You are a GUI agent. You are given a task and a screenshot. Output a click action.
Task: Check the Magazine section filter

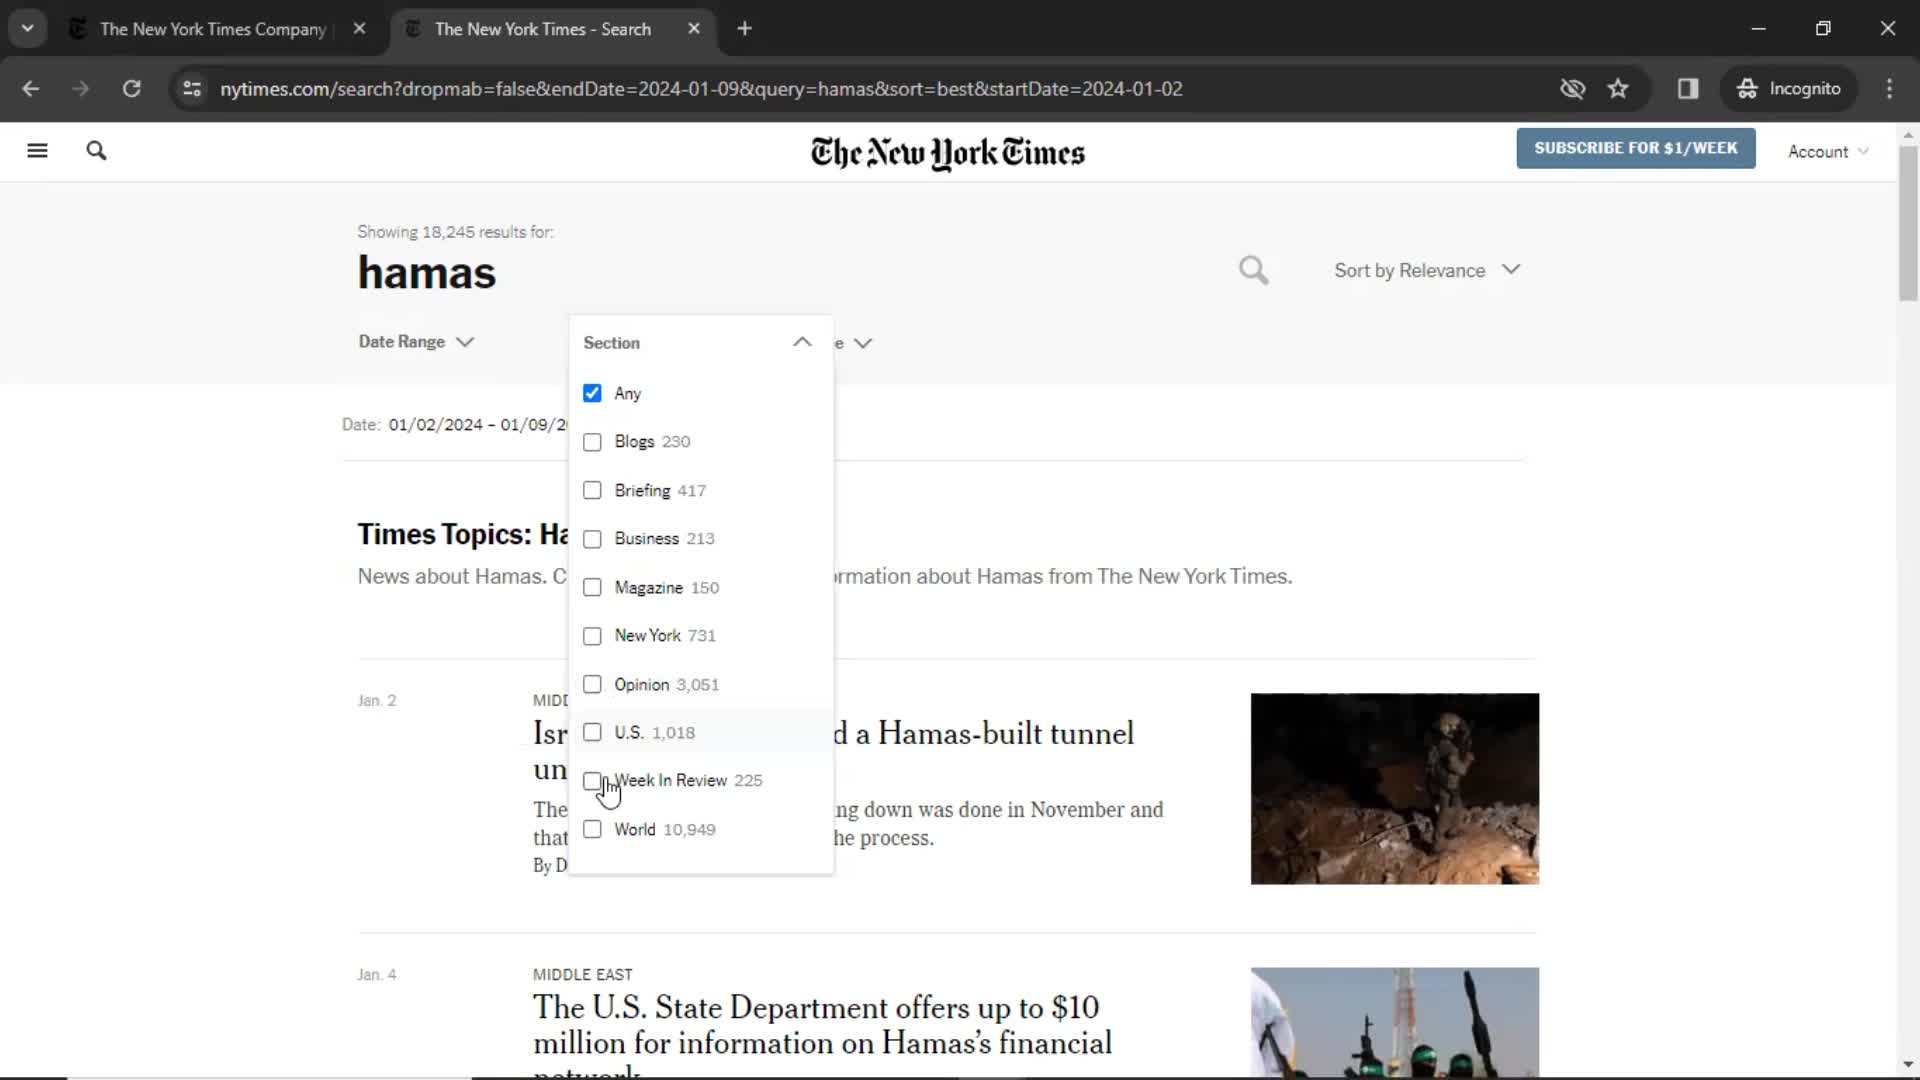(x=592, y=587)
